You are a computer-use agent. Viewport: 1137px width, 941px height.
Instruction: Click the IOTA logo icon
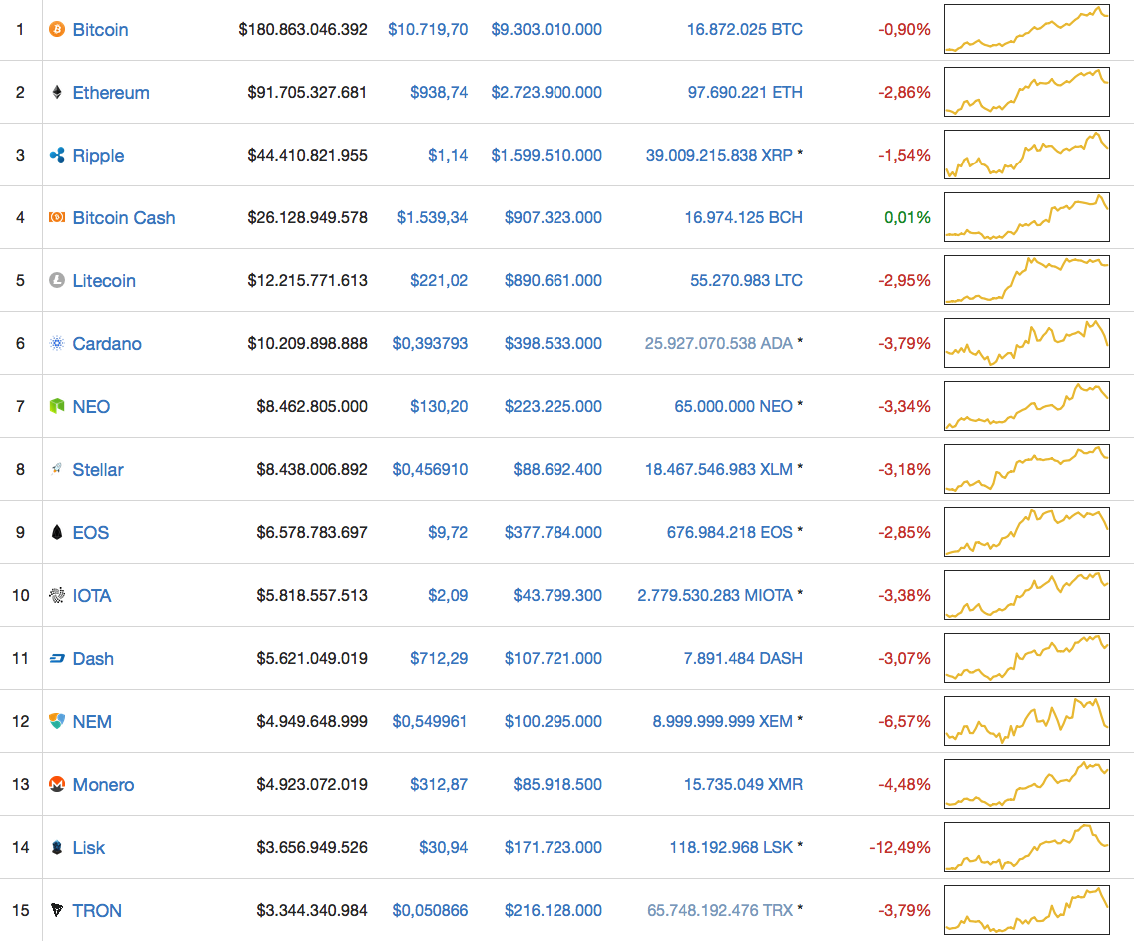57,595
